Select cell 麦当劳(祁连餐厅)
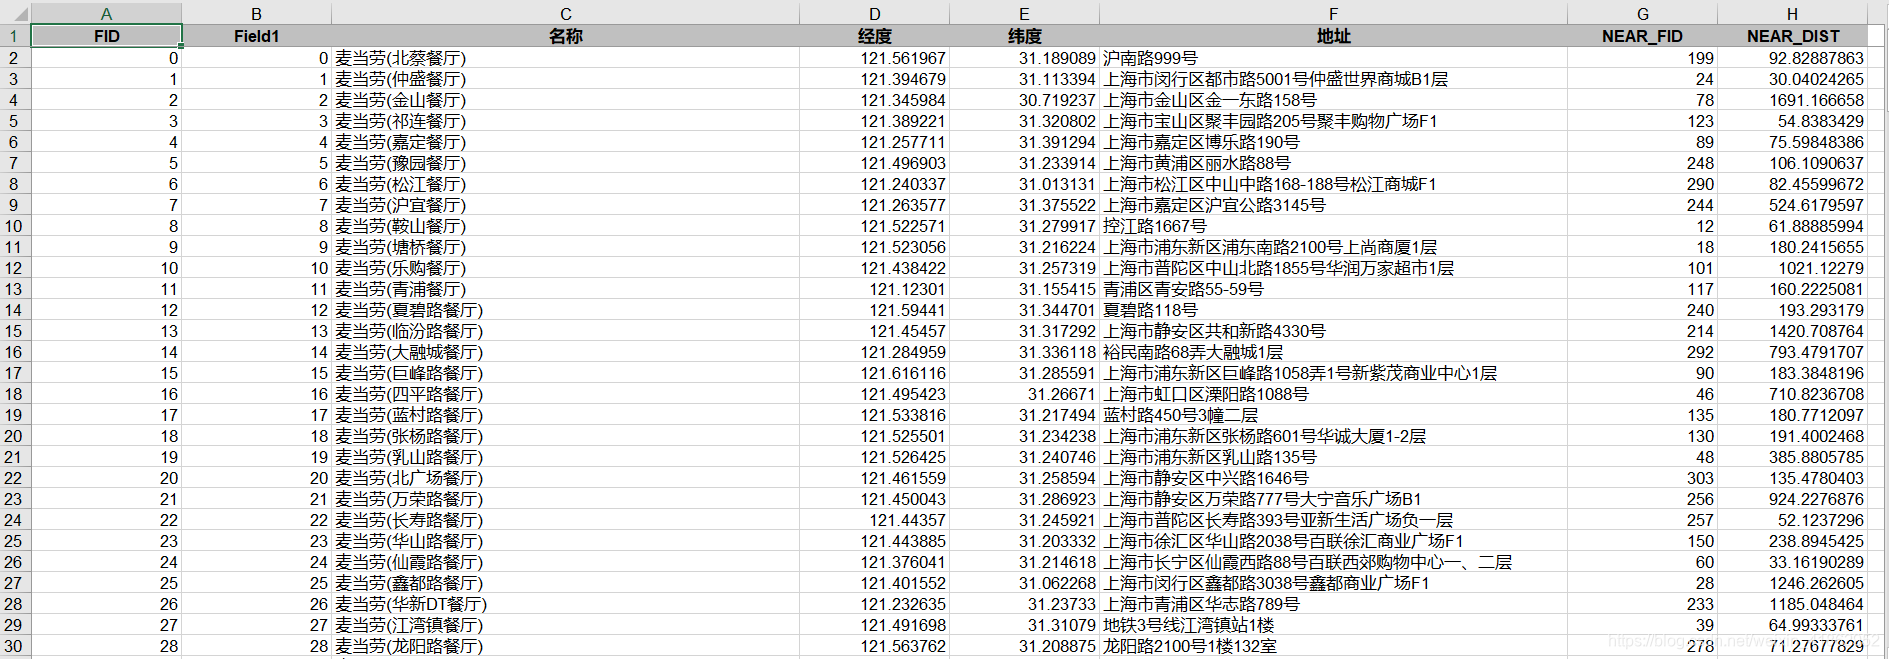Viewport: 1889px width, 659px height. [565, 121]
